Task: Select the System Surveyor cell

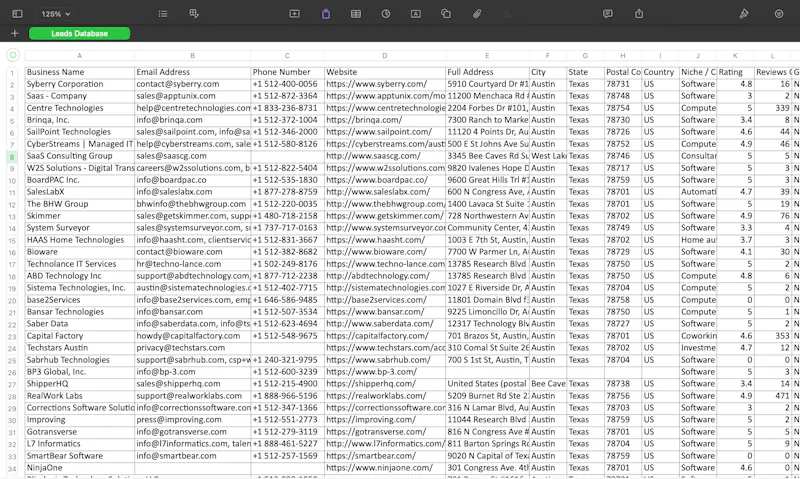Action: pos(80,228)
